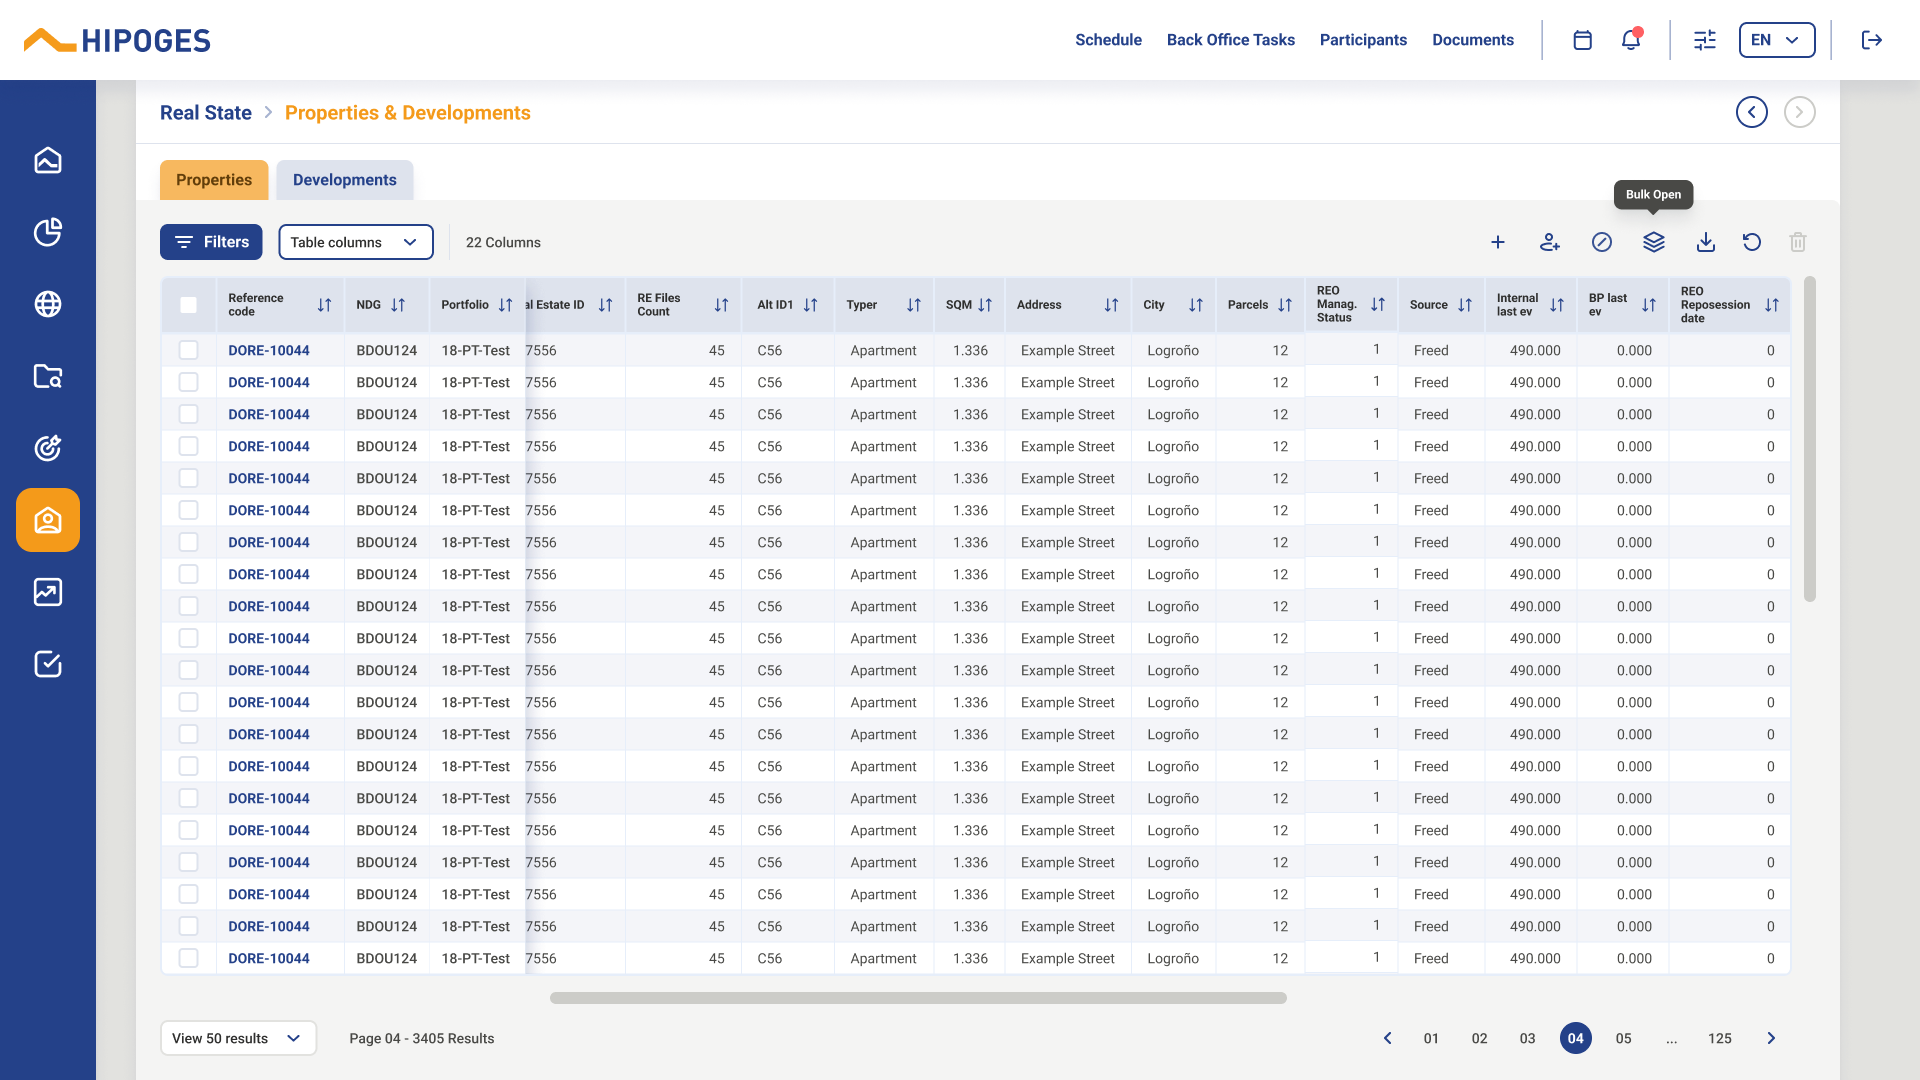Click the download export icon
This screenshot has height=1080, width=1920.
point(1706,242)
